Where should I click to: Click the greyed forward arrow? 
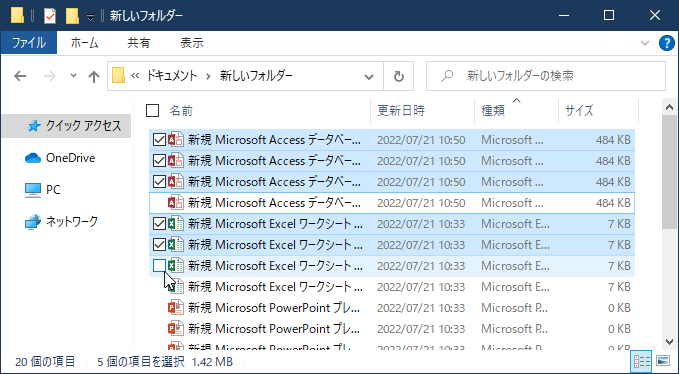click(x=50, y=77)
